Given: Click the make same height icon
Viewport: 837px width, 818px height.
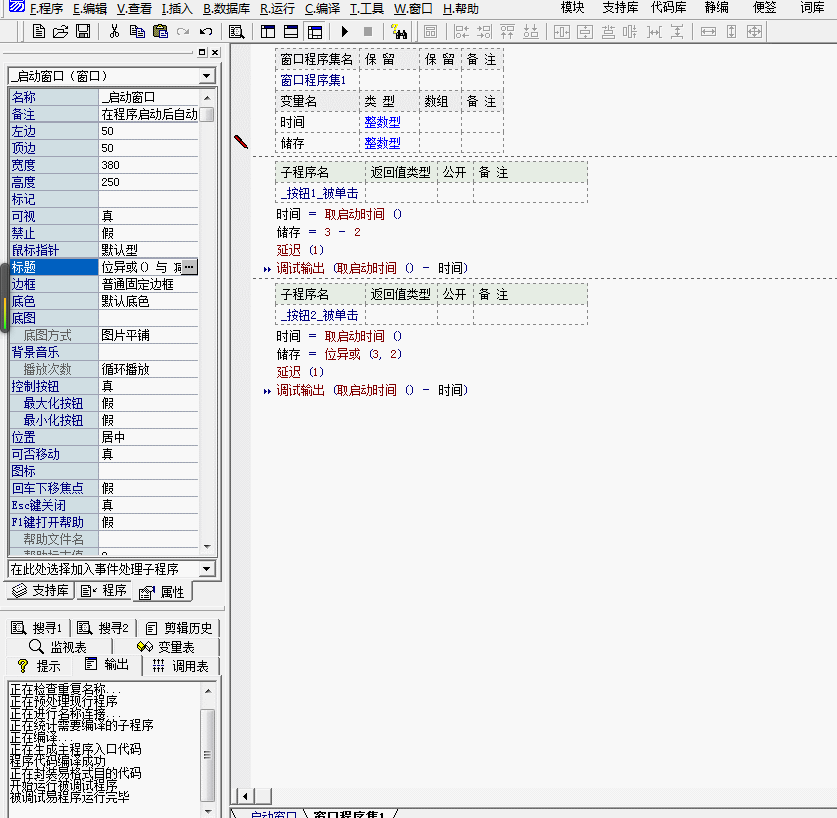Looking at the screenshot, I should click(731, 32).
